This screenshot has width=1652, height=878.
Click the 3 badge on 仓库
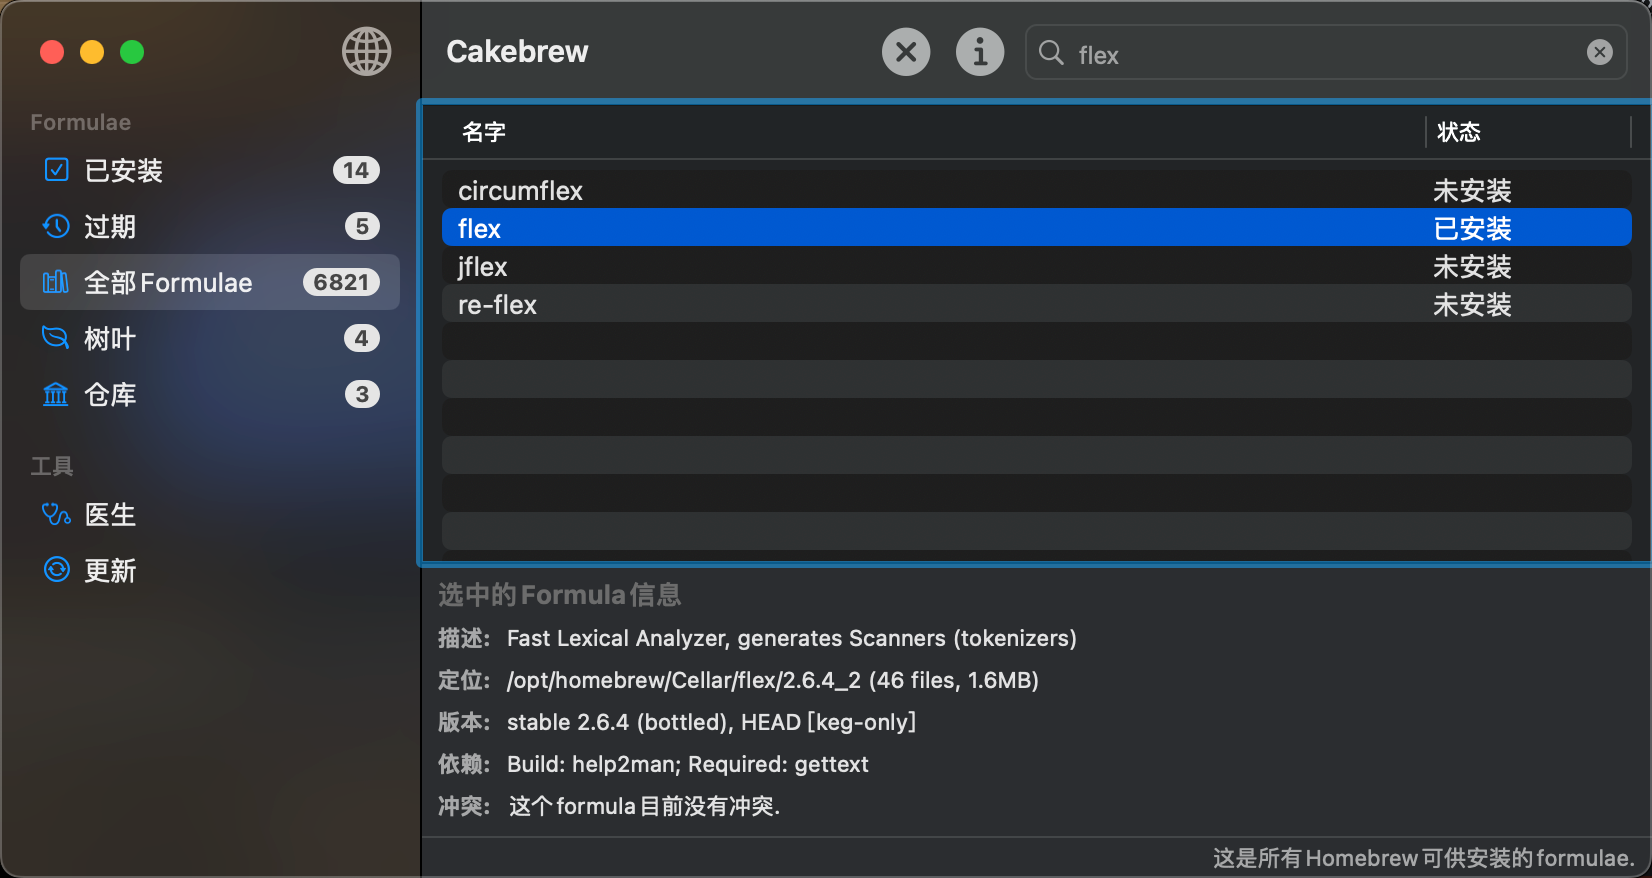pos(362,394)
